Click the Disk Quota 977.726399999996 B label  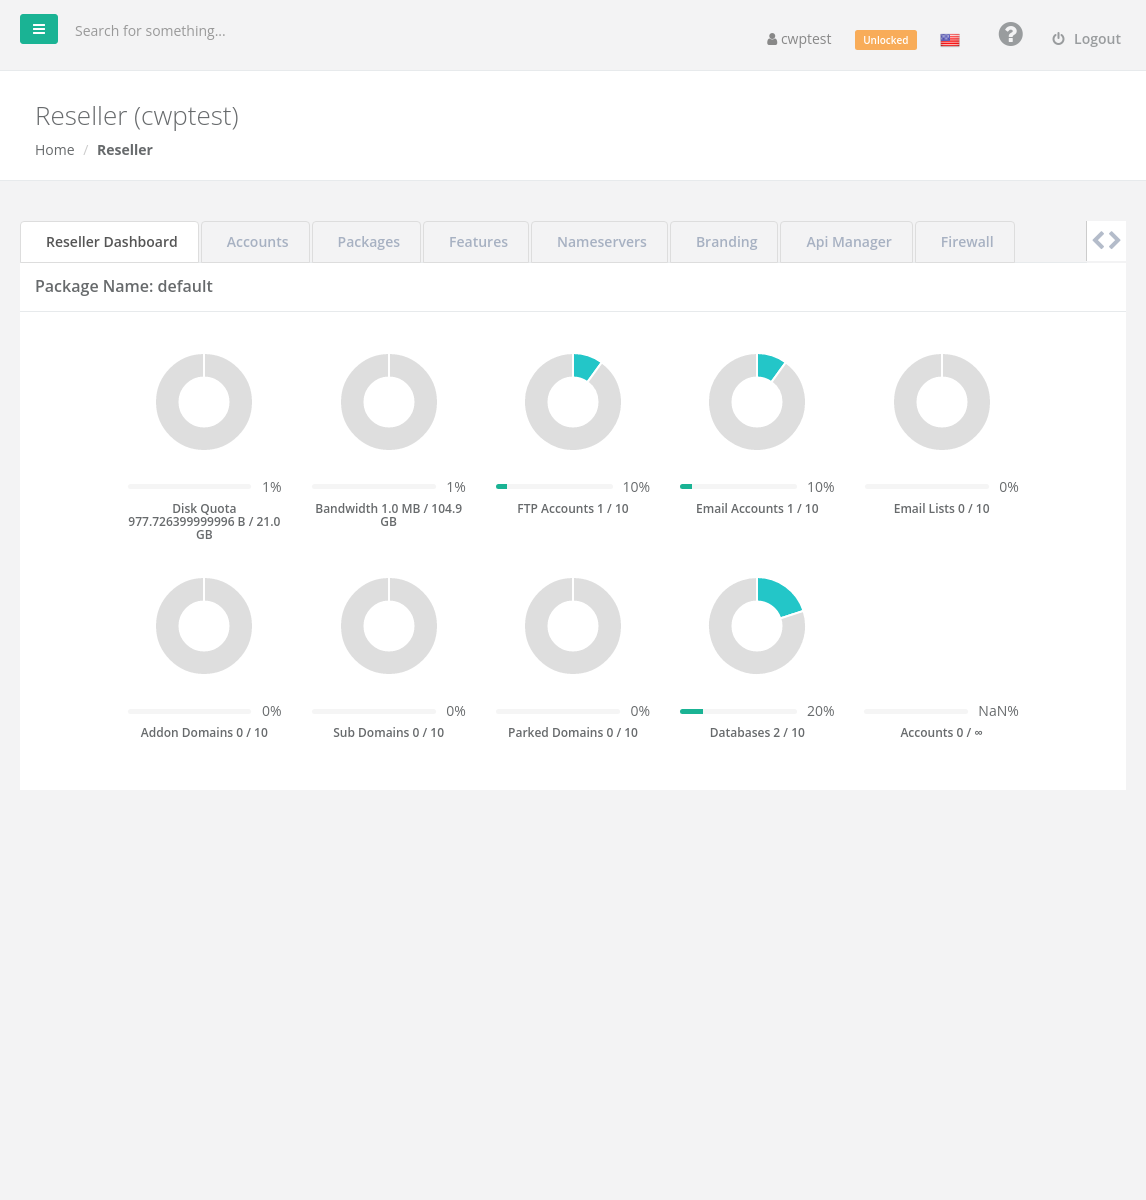[204, 521]
